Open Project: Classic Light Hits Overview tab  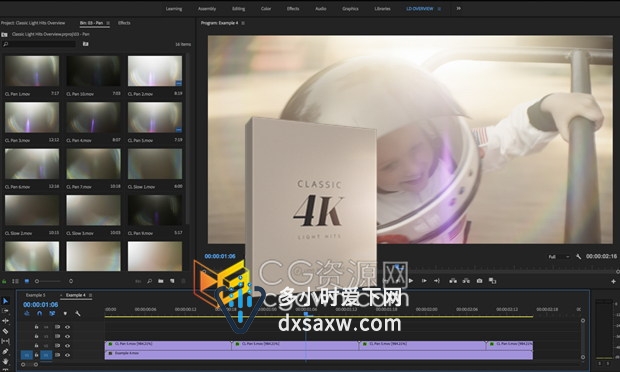coord(33,23)
